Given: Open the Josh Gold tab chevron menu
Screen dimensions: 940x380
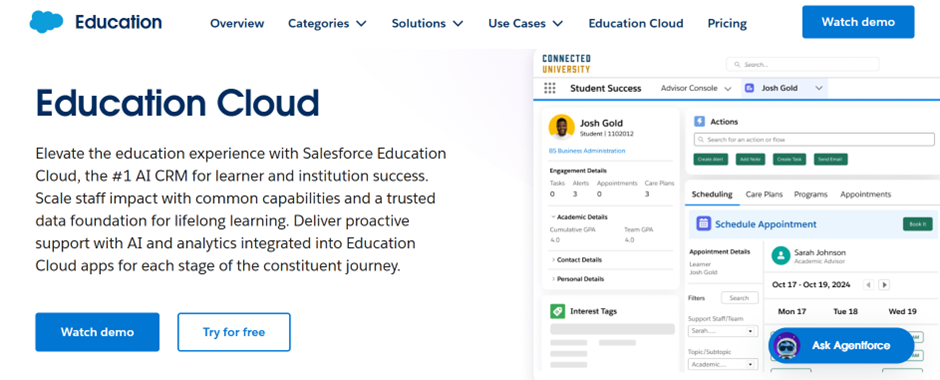Looking at the screenshot, I should click(819, 88).
